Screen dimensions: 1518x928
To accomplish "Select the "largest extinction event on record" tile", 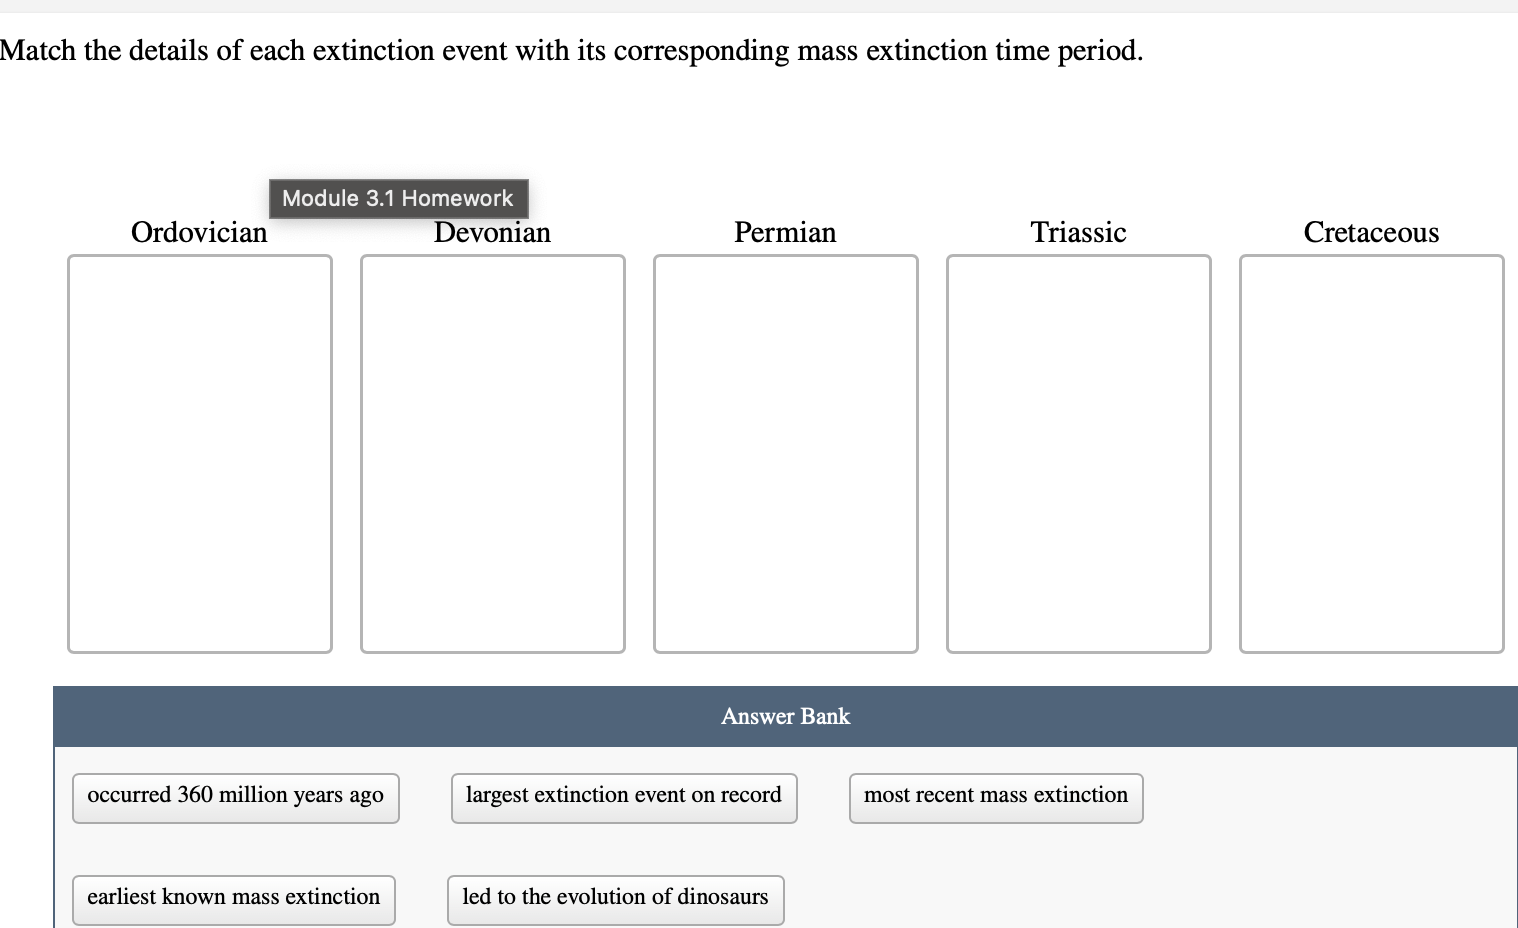I will click(623, 797).
